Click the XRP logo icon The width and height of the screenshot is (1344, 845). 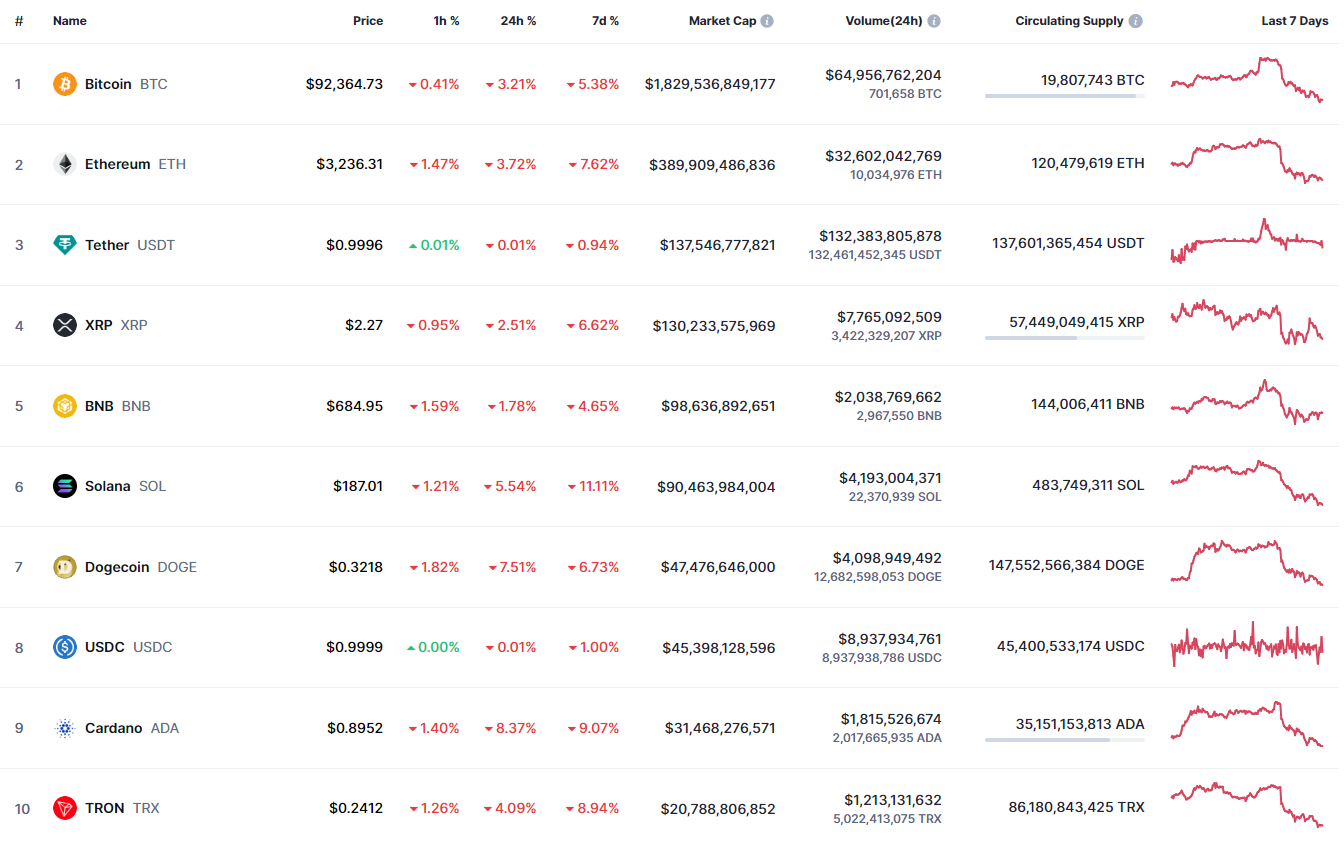[65, 325]
